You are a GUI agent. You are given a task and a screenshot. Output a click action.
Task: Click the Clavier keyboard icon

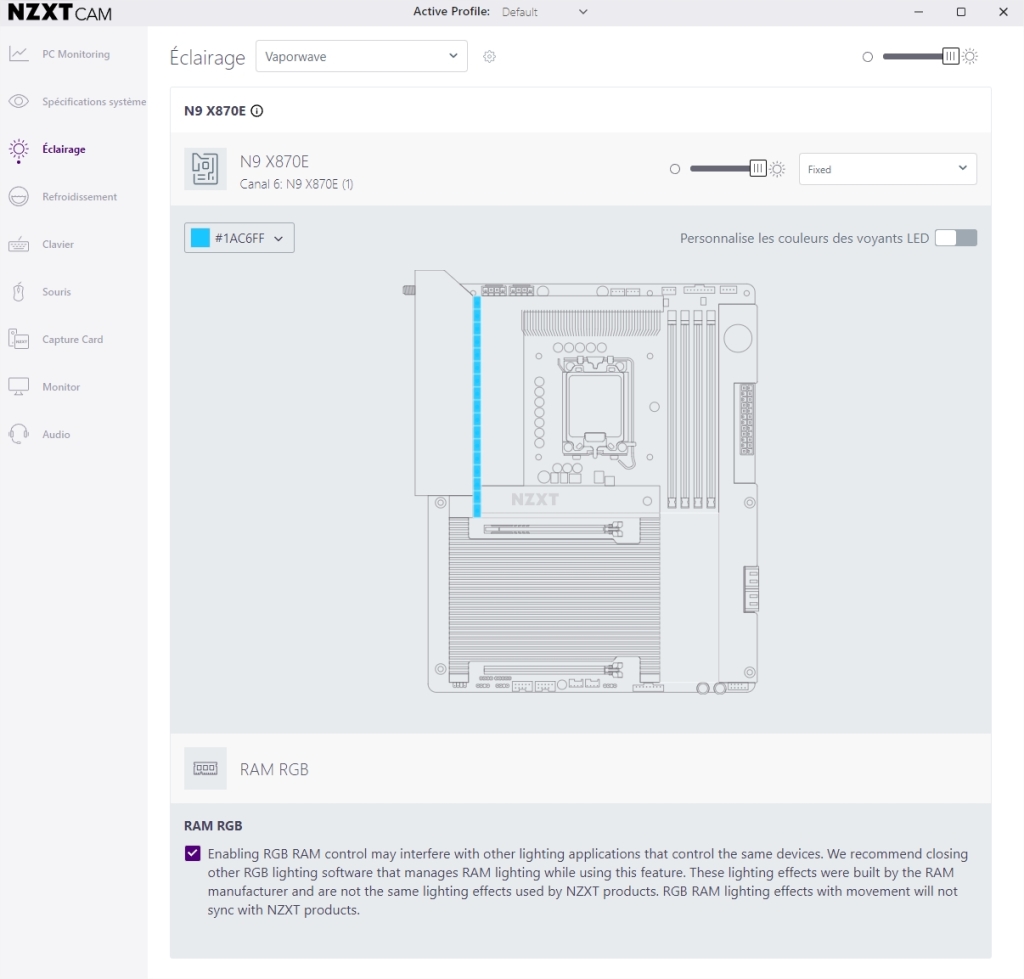(x=19, y=244)
